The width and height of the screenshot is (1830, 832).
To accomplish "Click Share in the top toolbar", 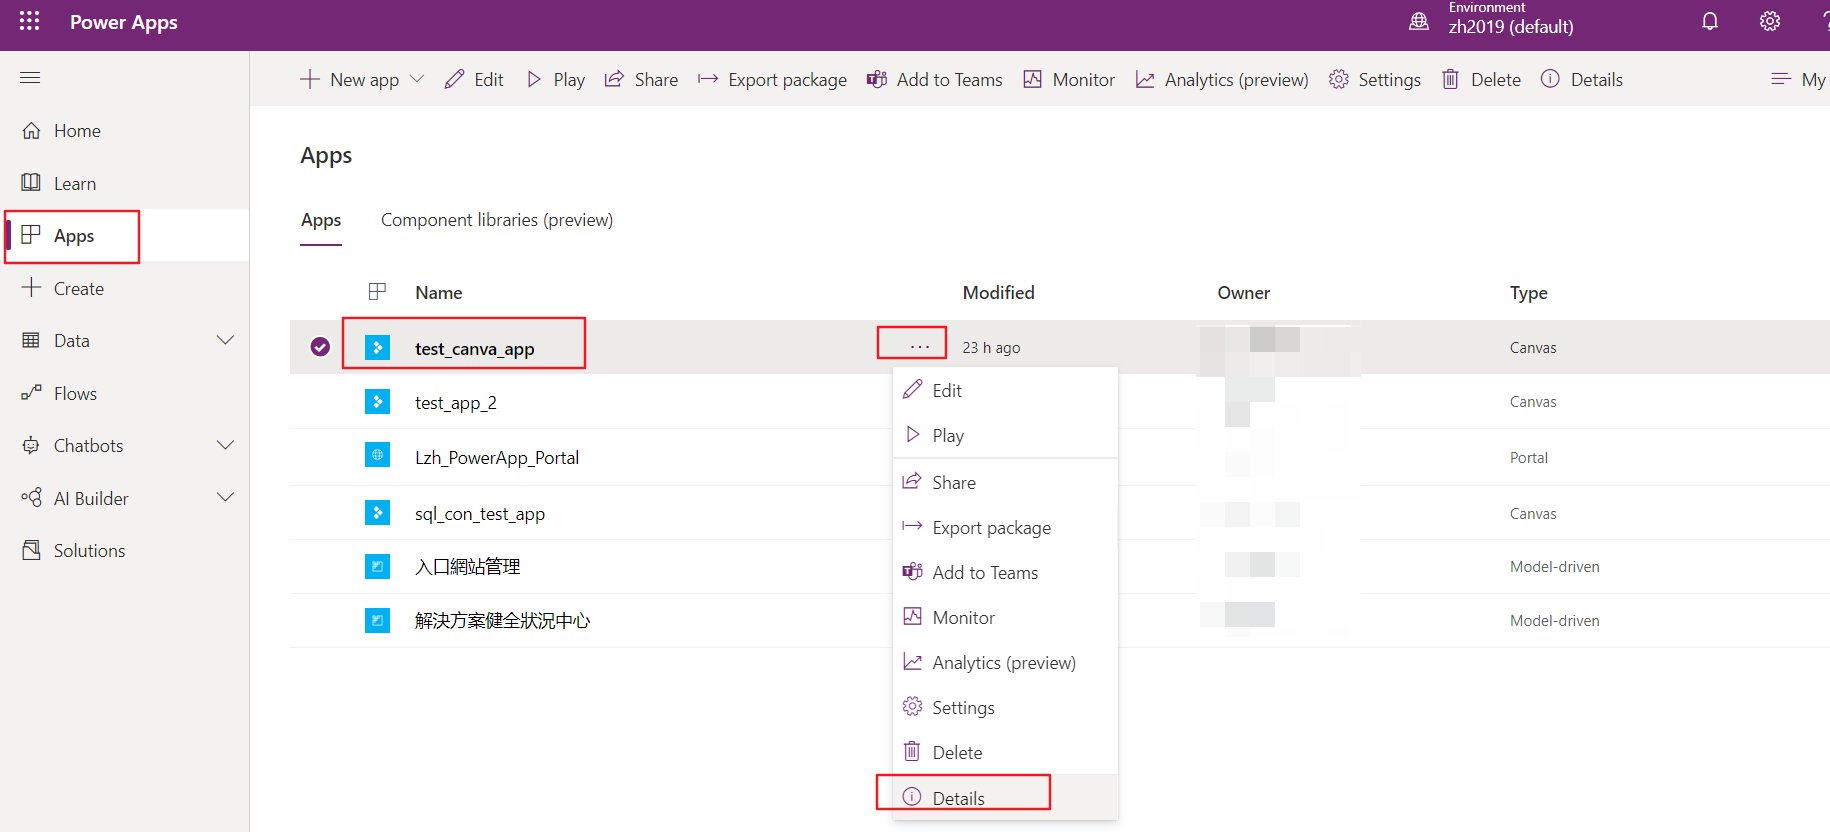I will [x=641, y=80].
